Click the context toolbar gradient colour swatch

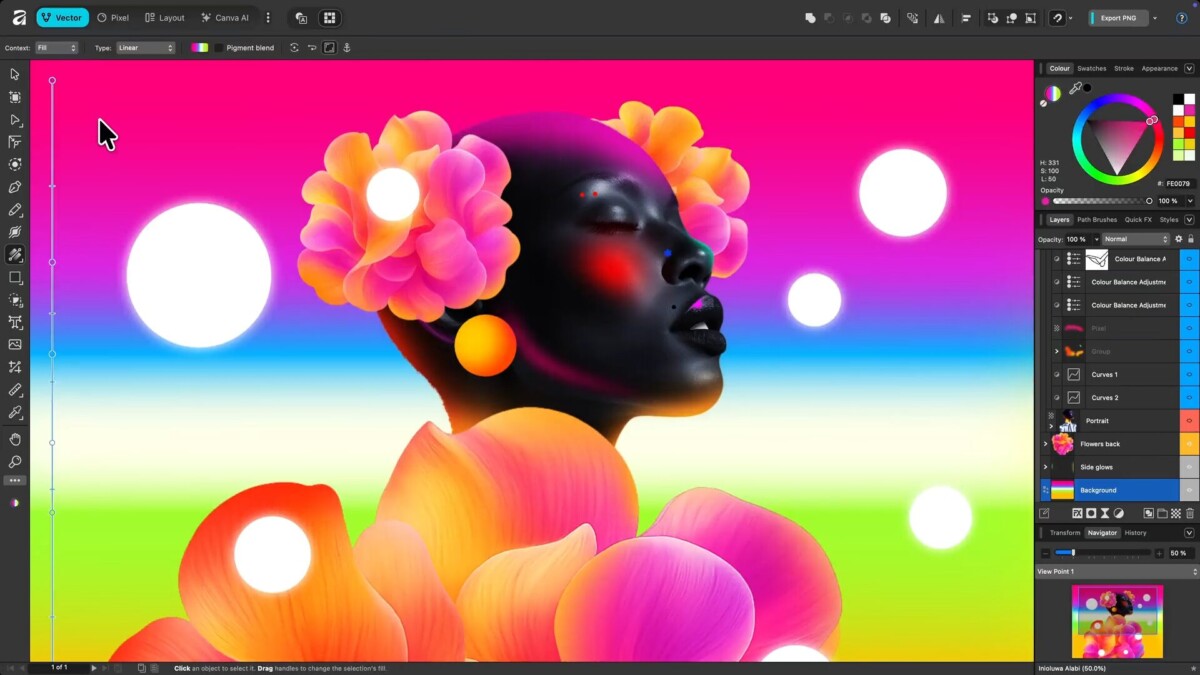pyautogui.click(x=200, y=48)
